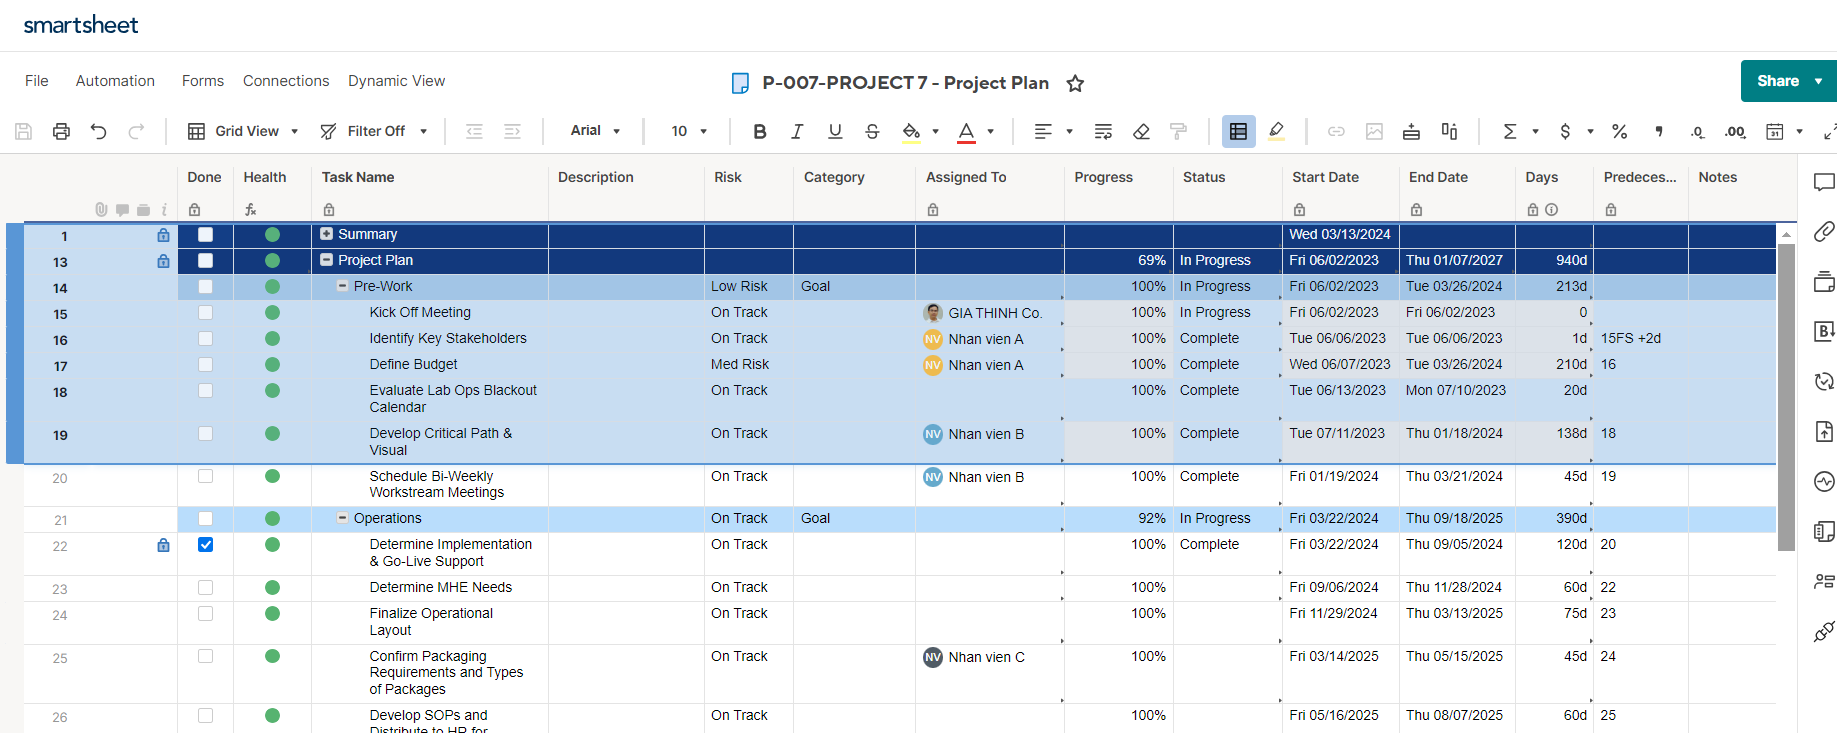Click the End Date column header
The height and width of the screenshot is (733, 1837).
tap(1438, 177)
